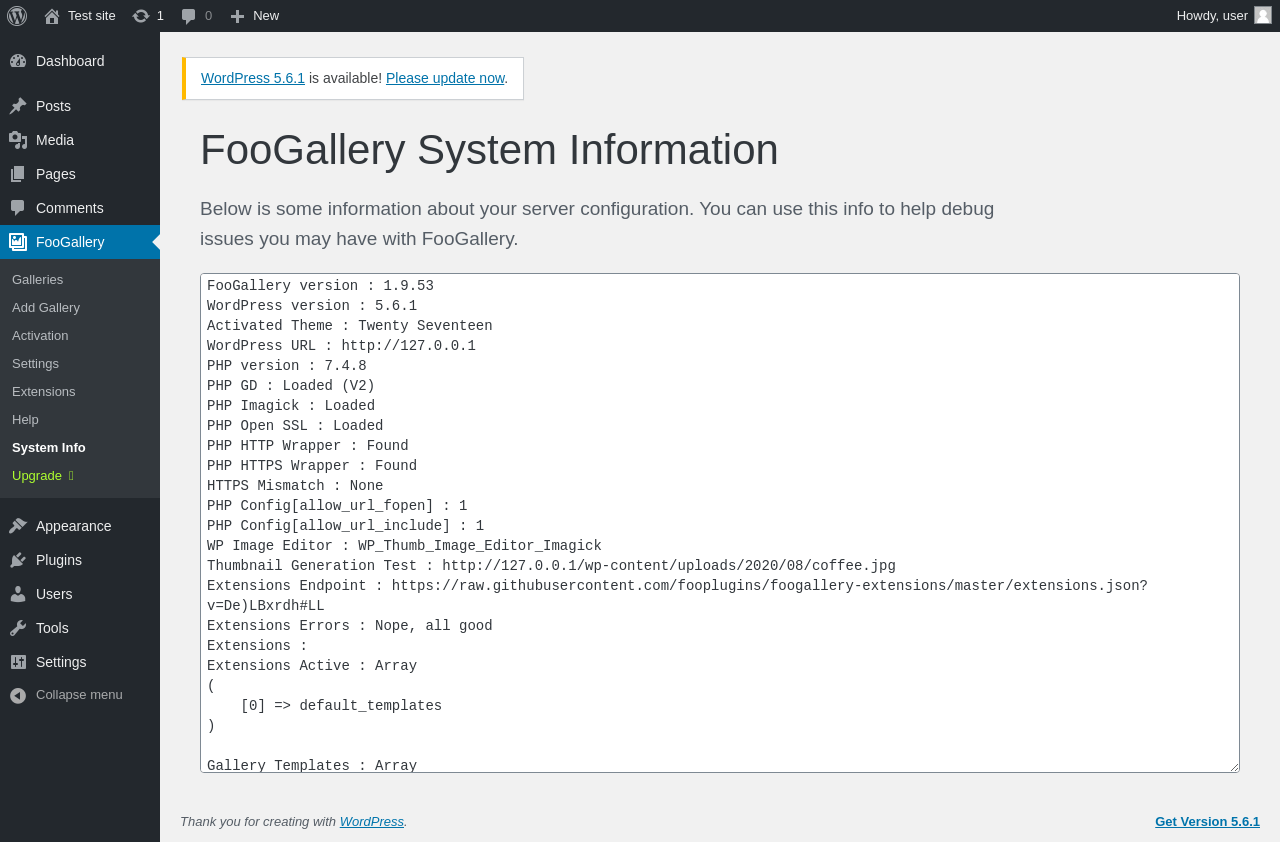Click the WordPress 5.6.1 notice link
Image resolution: width=1280 pixels, height=842 pixels.
(x=253, y=78)
